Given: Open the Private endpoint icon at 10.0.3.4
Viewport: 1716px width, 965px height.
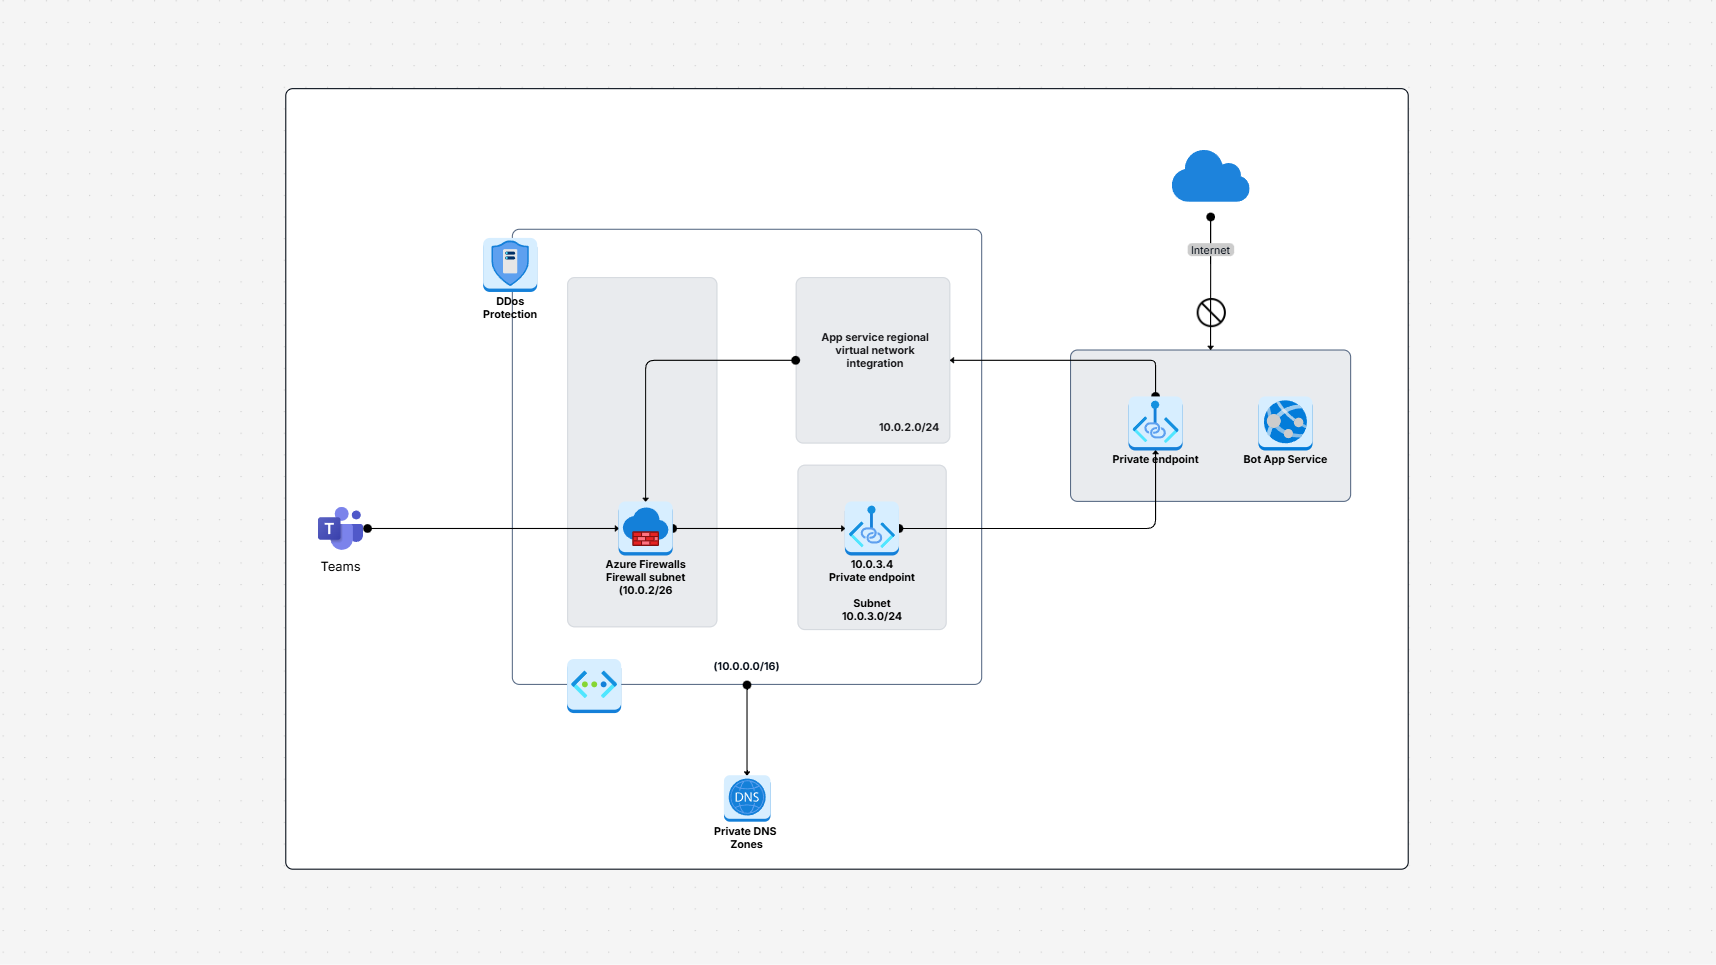Looking at the screenshot, I should tap(871, 530).
